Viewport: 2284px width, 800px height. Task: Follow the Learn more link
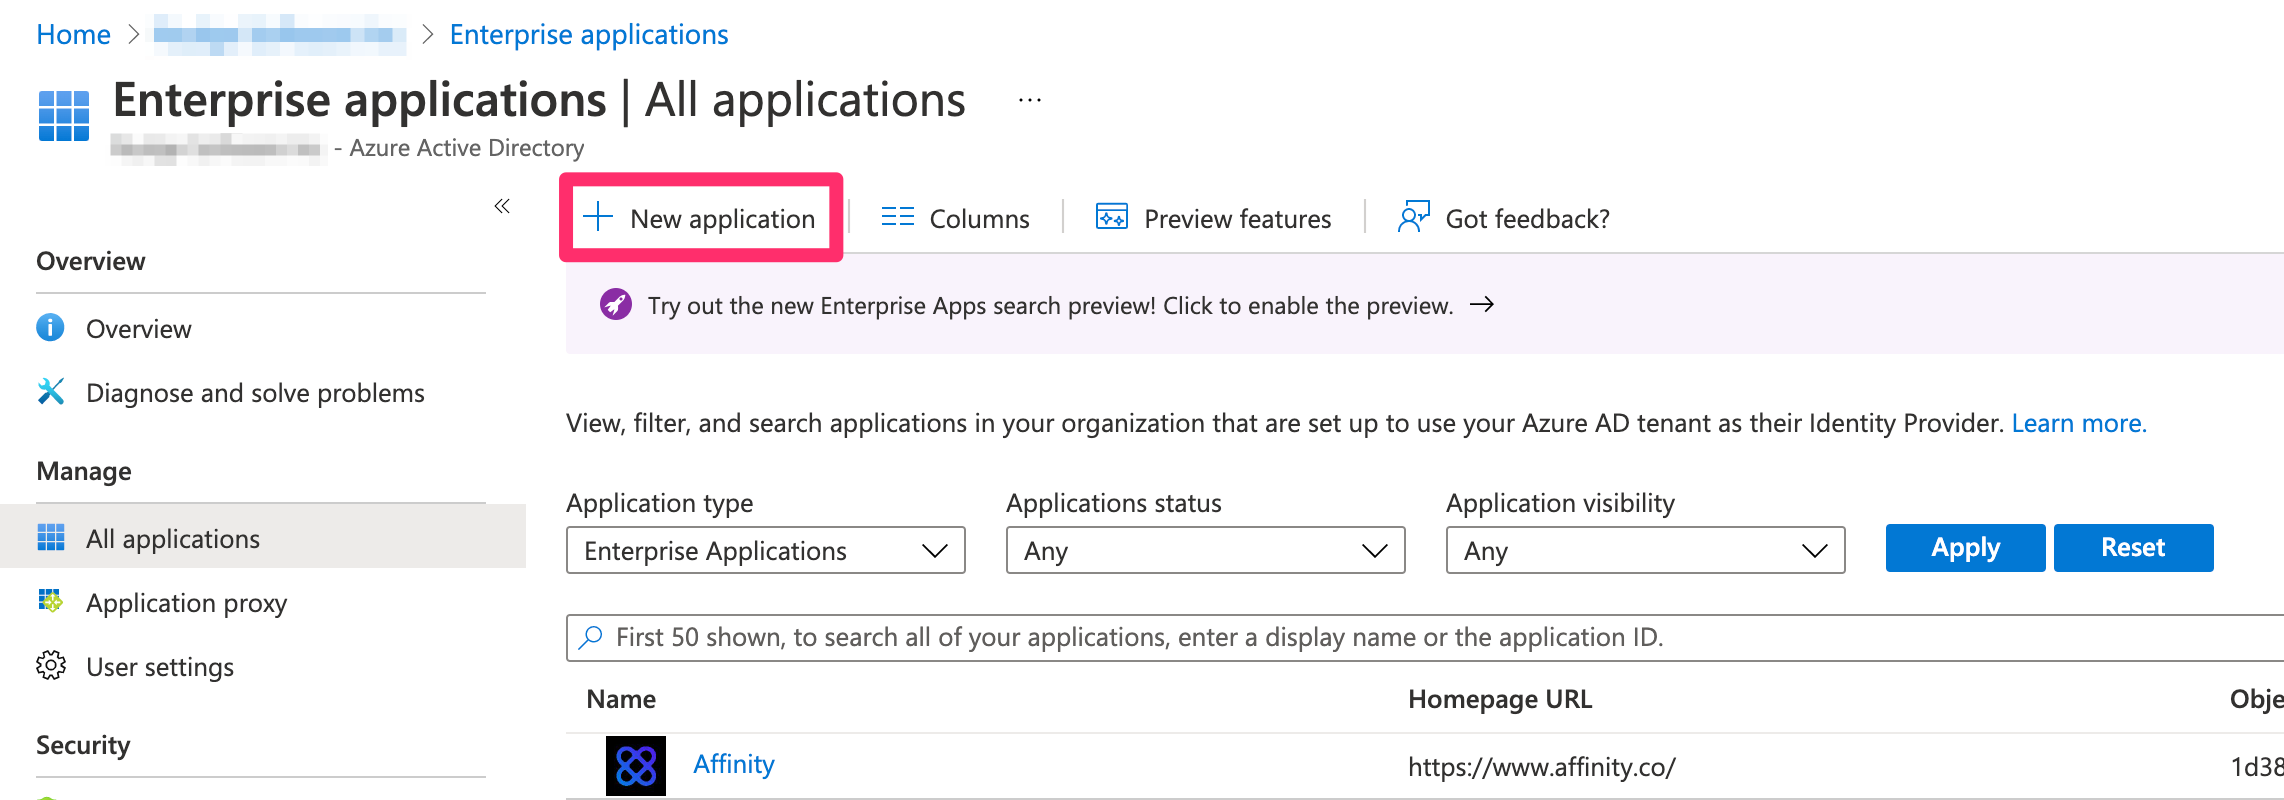click(x=2078, y=424)
